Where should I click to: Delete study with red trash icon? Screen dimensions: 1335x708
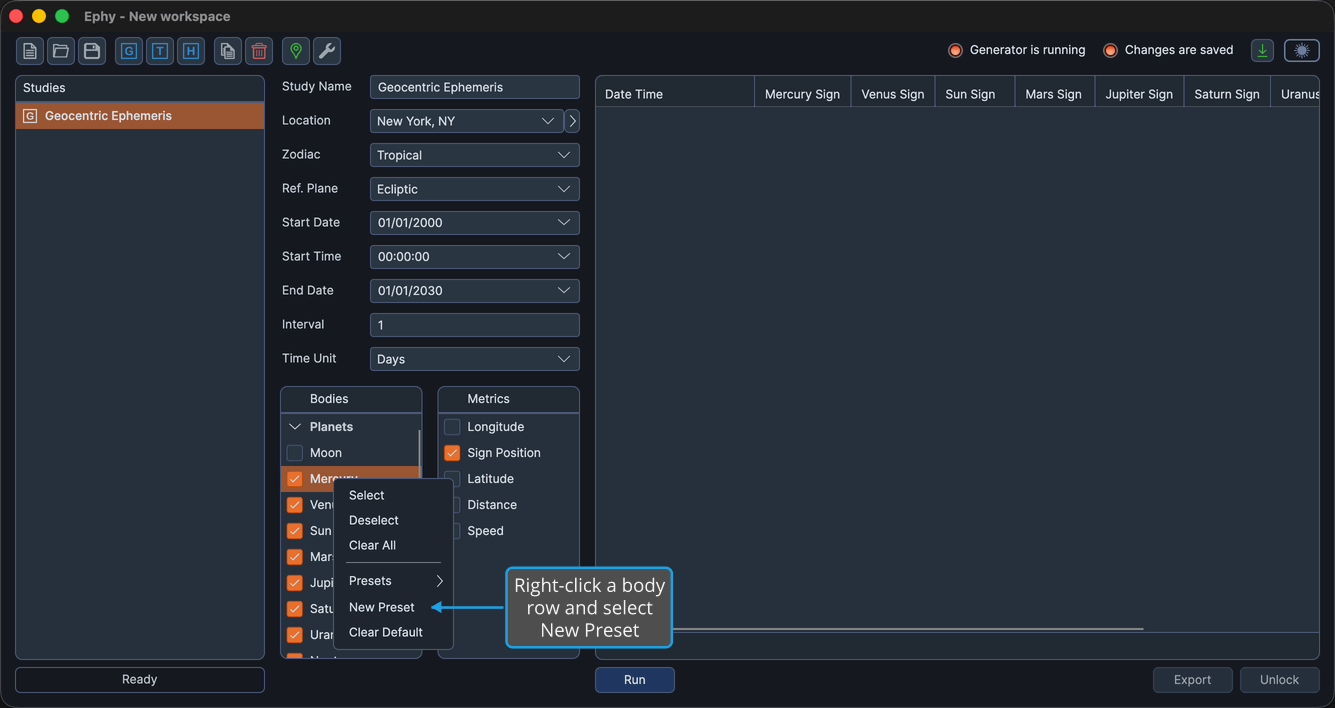(259, 51)
